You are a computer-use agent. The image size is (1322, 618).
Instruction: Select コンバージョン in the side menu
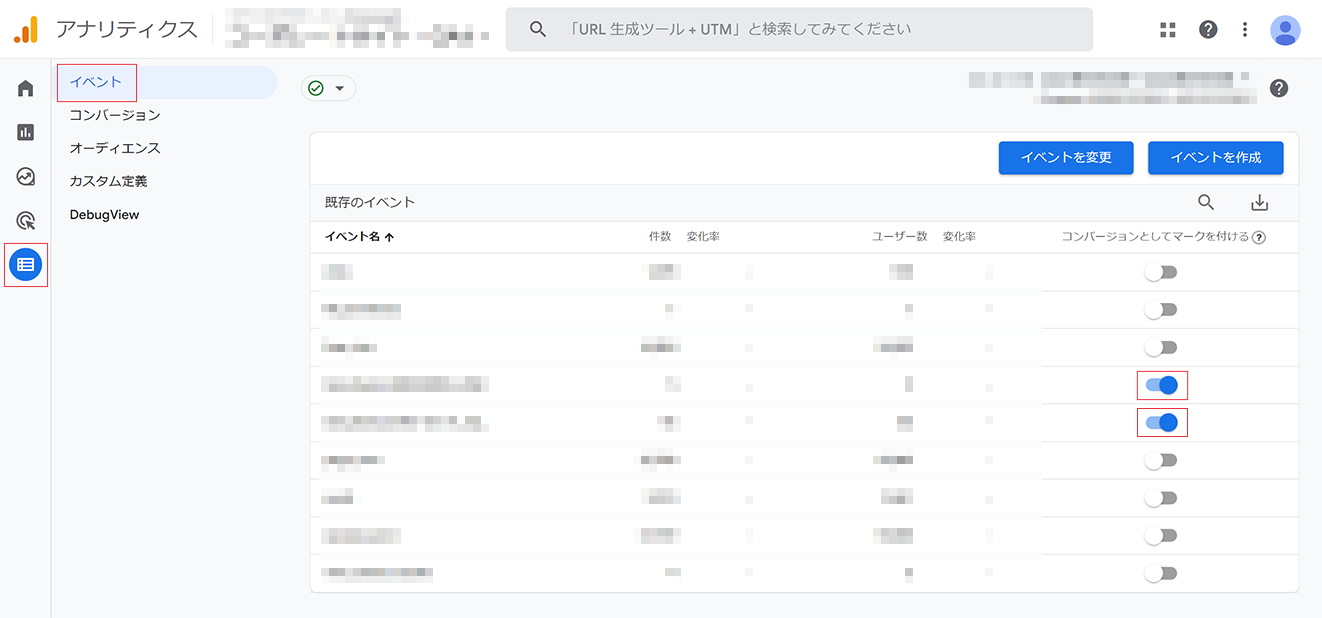click(x=115, y=115)
